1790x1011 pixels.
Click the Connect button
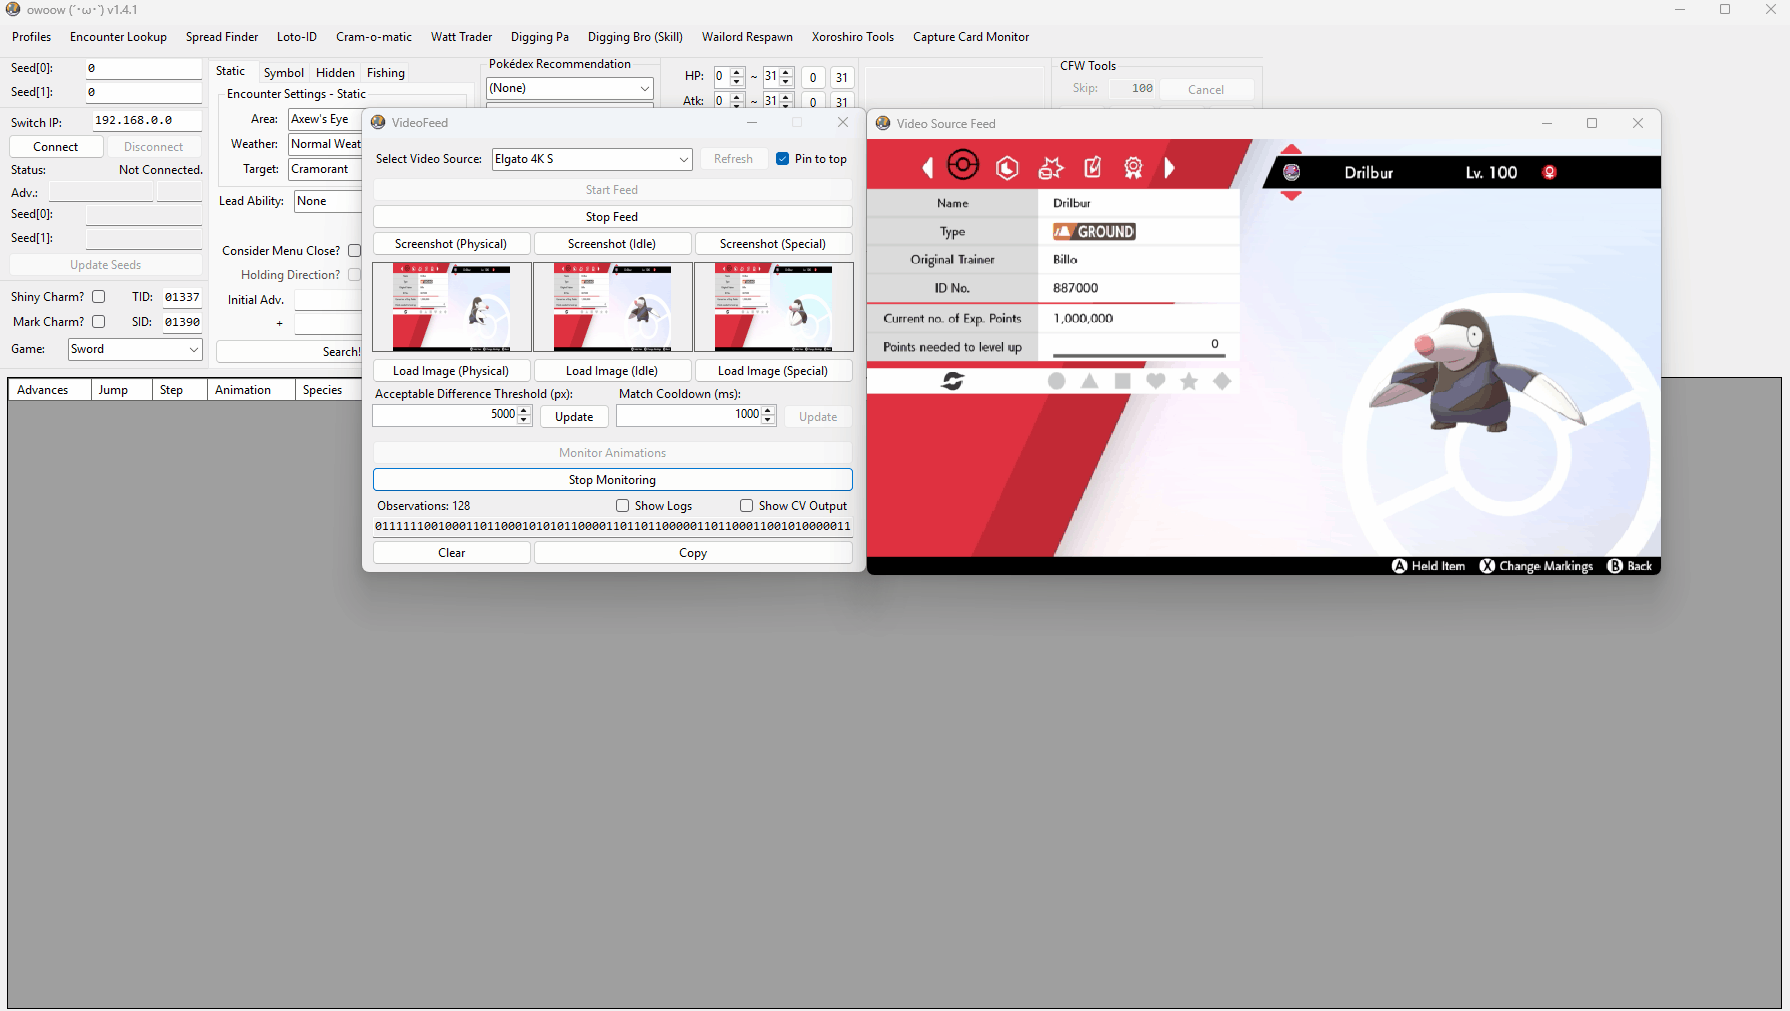pyautogui.click(x=56, y=147)
